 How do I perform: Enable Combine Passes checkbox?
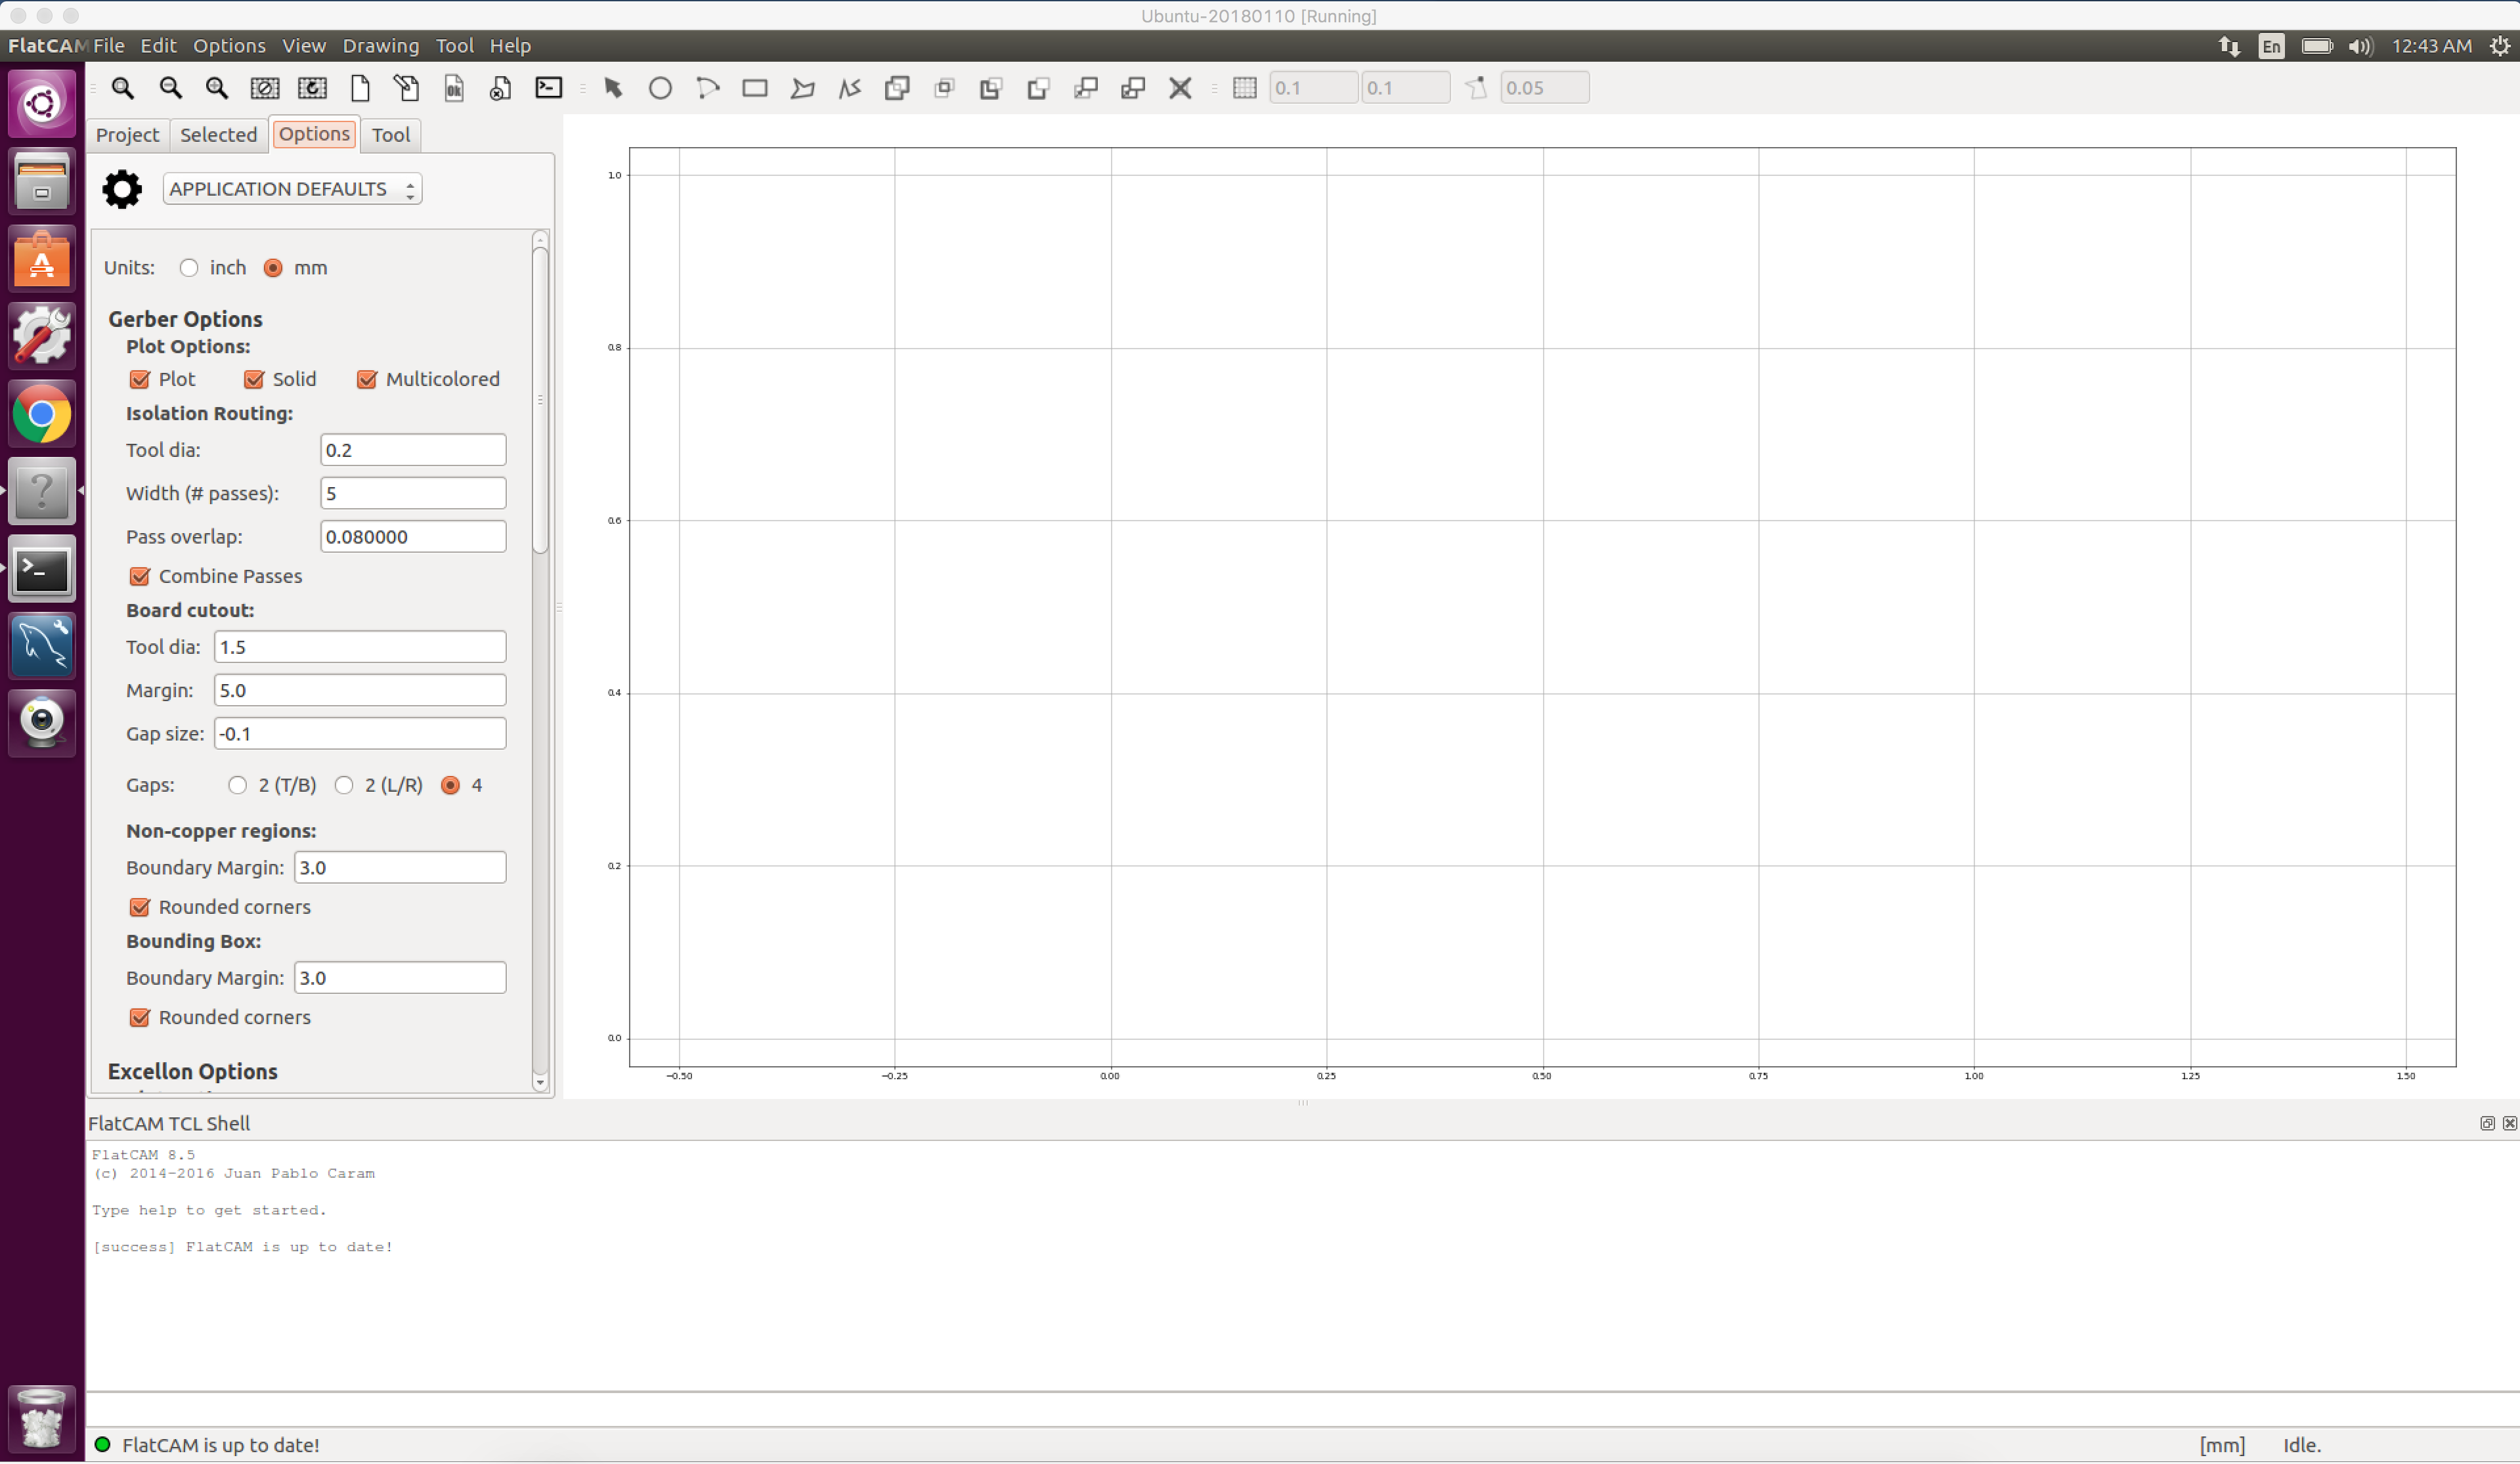139,575
